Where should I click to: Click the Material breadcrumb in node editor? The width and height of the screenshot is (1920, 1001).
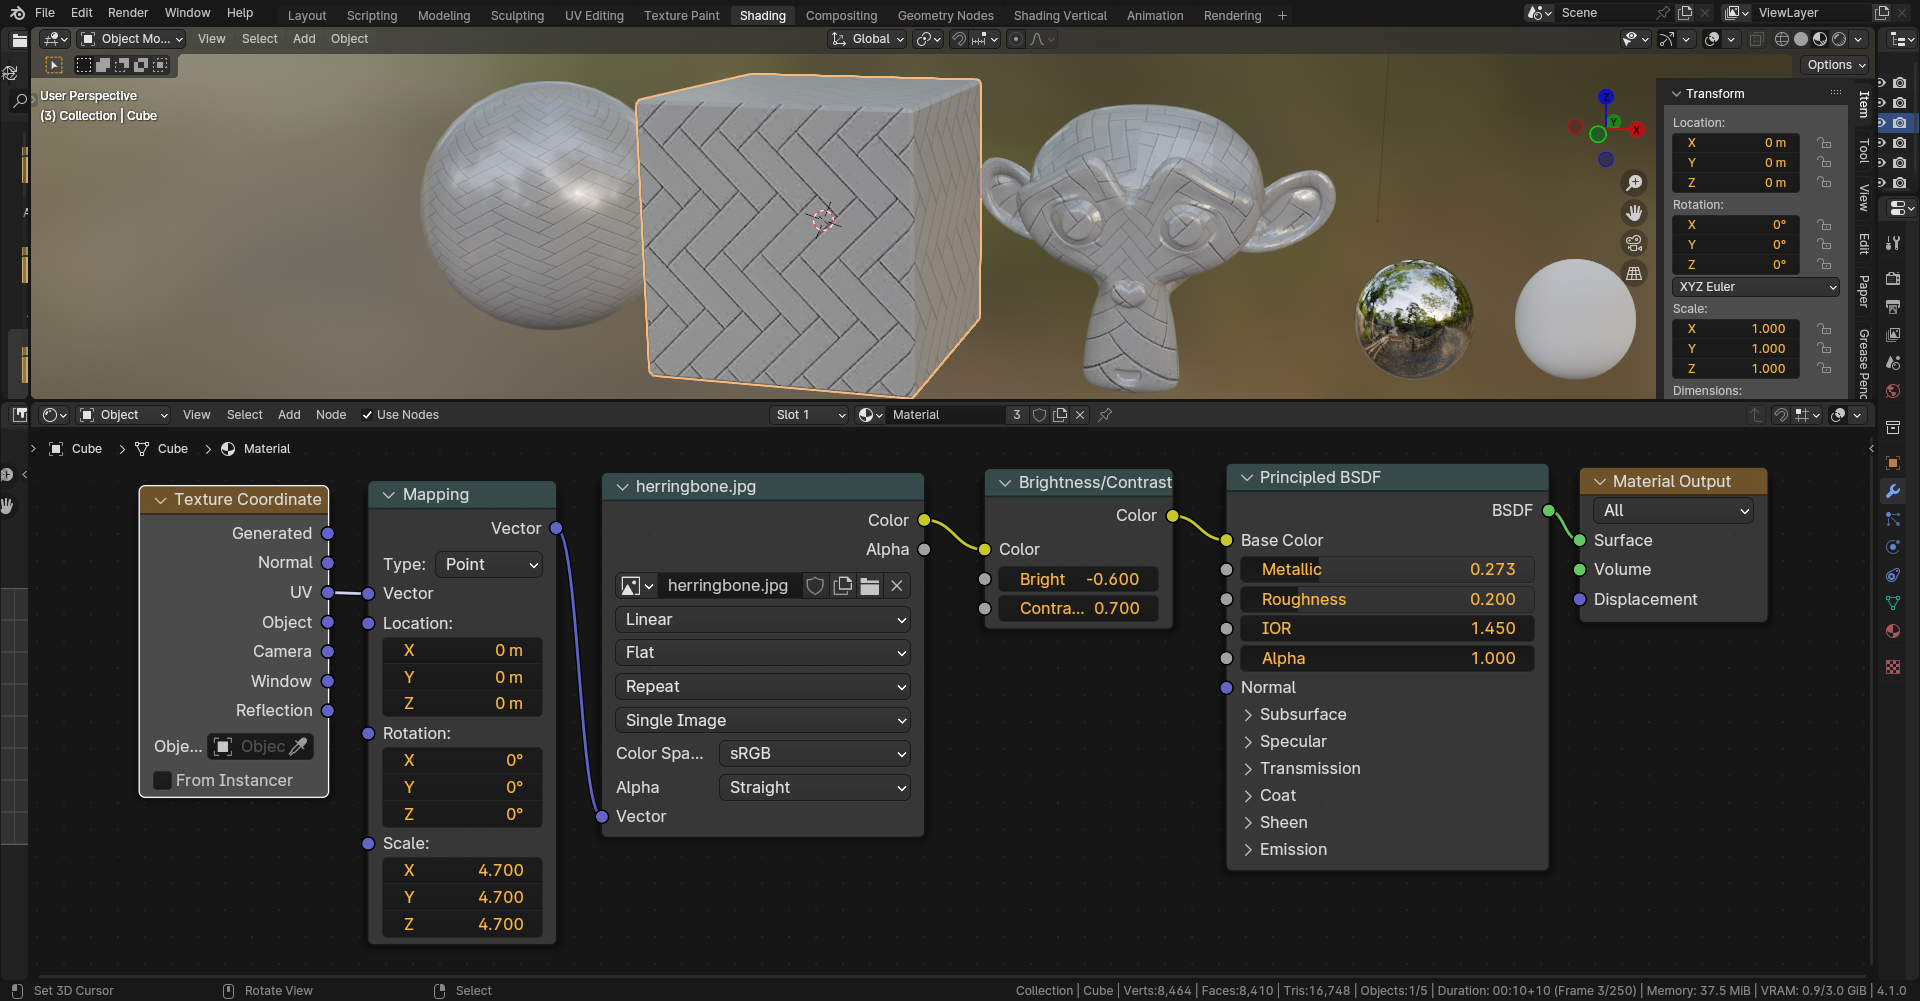click(x=256, y=449)
